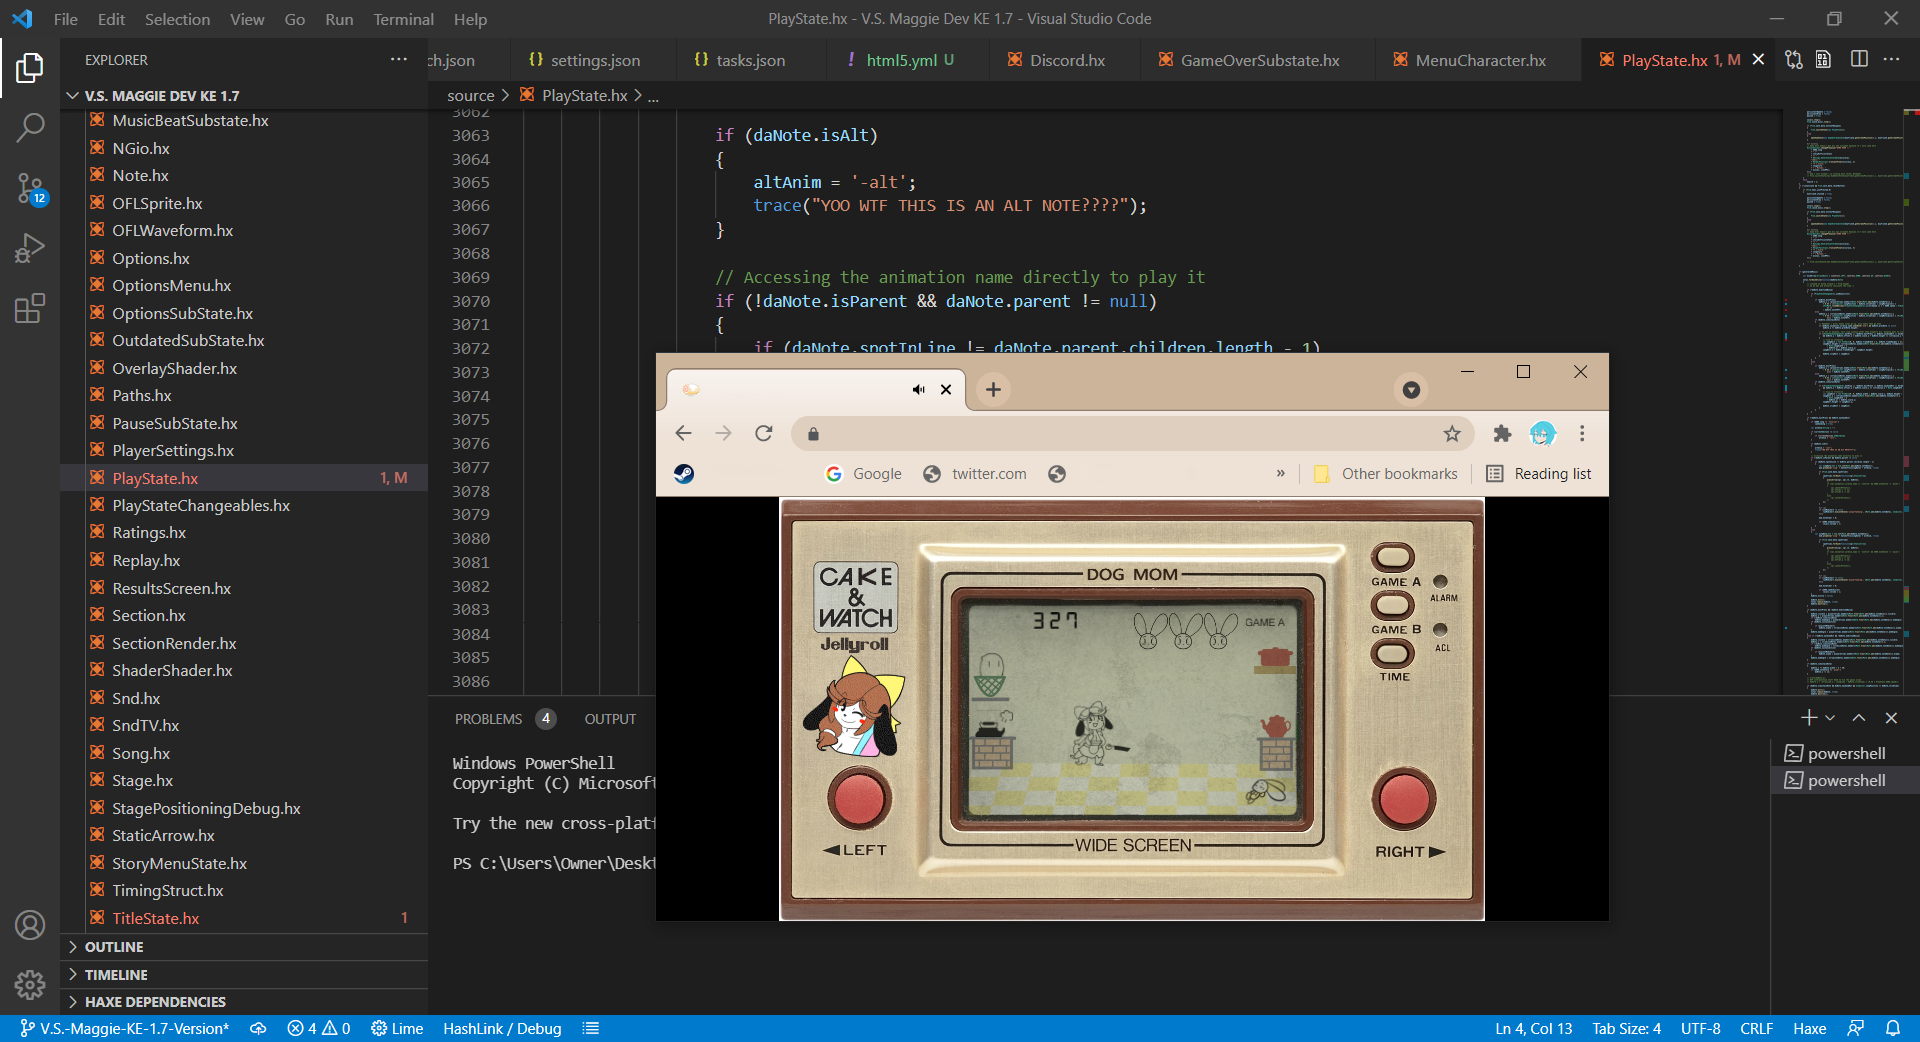This screenshot has width=1920, height=1042.
Task: Bookmark page with the star icon
Action: pyautogui.click(x=1452, y=434)
